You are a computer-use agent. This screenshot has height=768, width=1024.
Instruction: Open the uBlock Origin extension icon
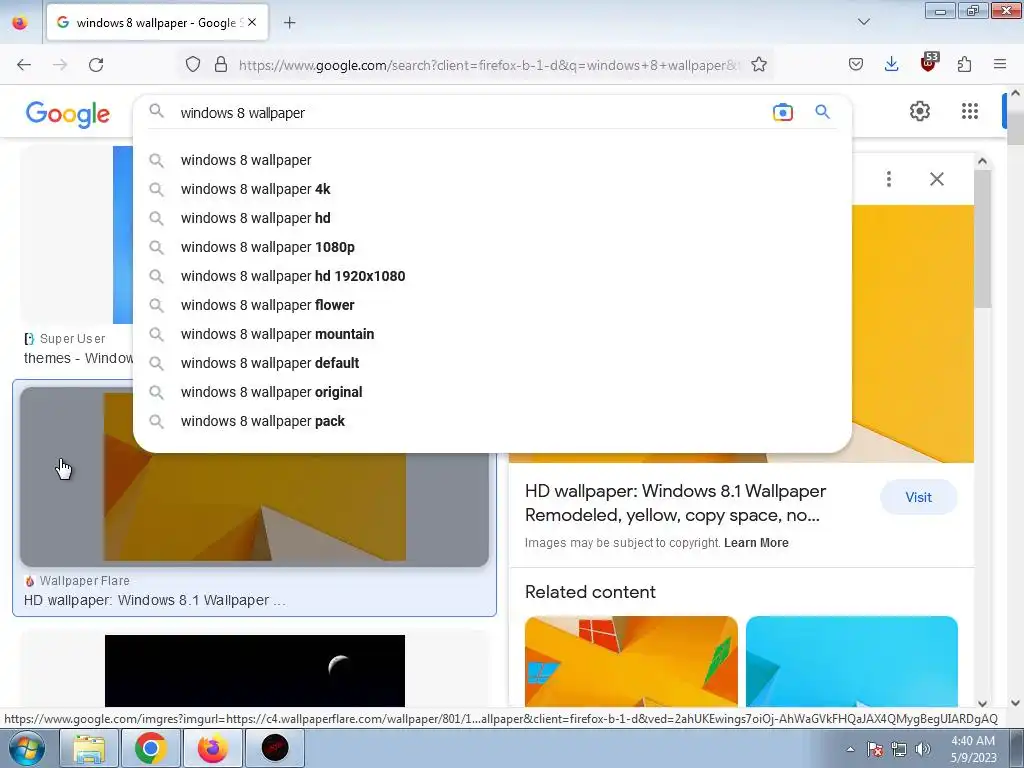pyautogui.click(x=929, y=63)
